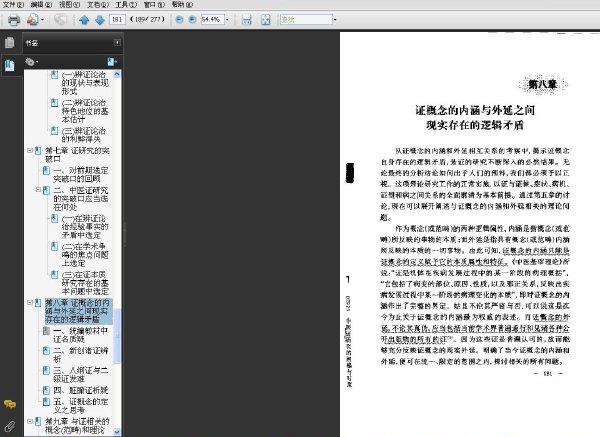Image resolution: width=600 pixels, height=437 pixels.
Task: Select bookmark (一)辨证论治的现状与表现形式
Action: tap(85, 83)
